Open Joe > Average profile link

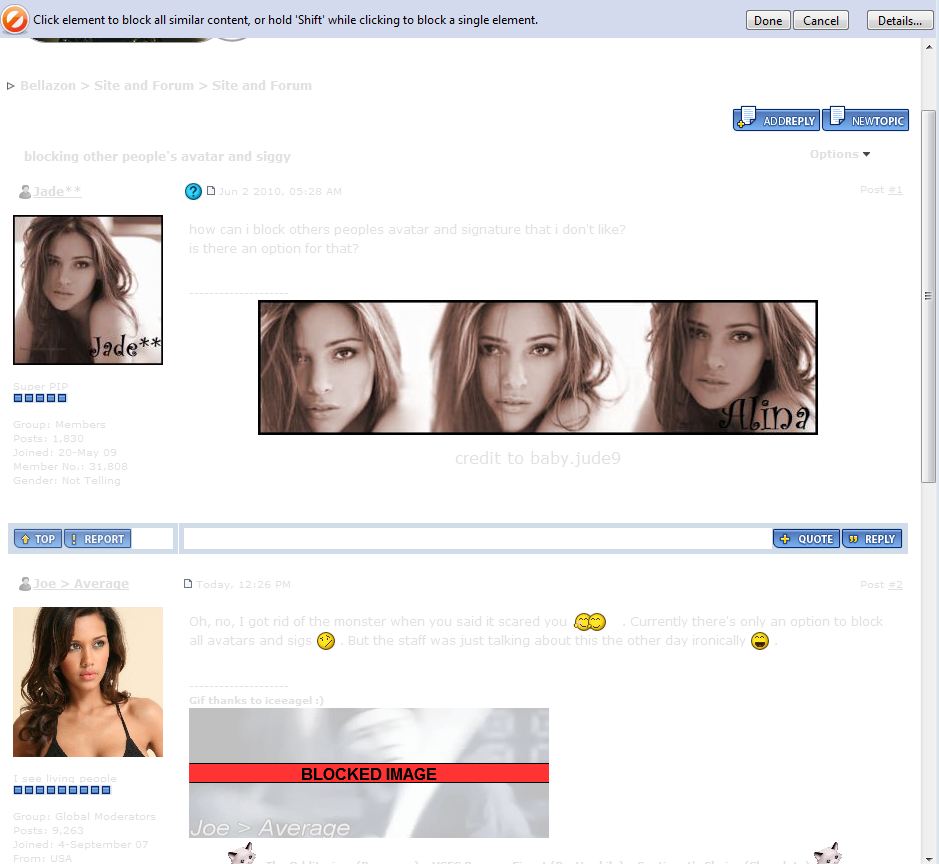tap(81, 584)
